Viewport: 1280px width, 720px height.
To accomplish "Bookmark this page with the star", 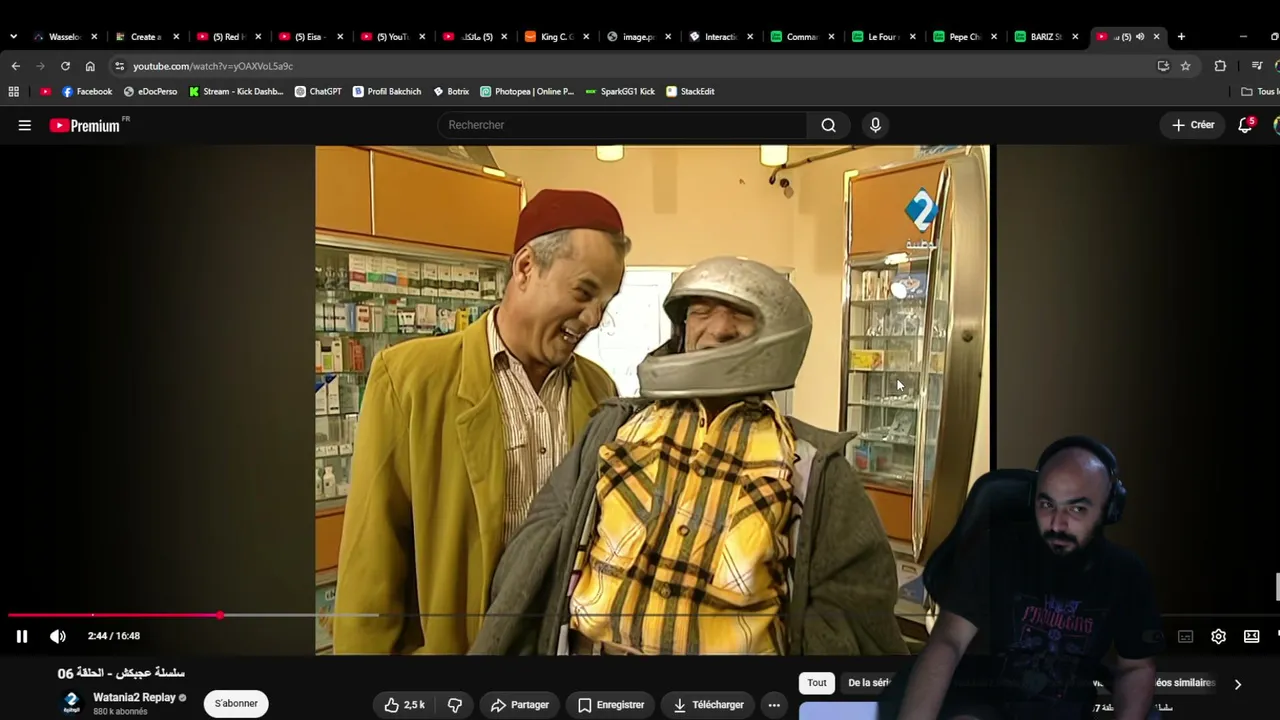I will click(x=1185, y=66).
